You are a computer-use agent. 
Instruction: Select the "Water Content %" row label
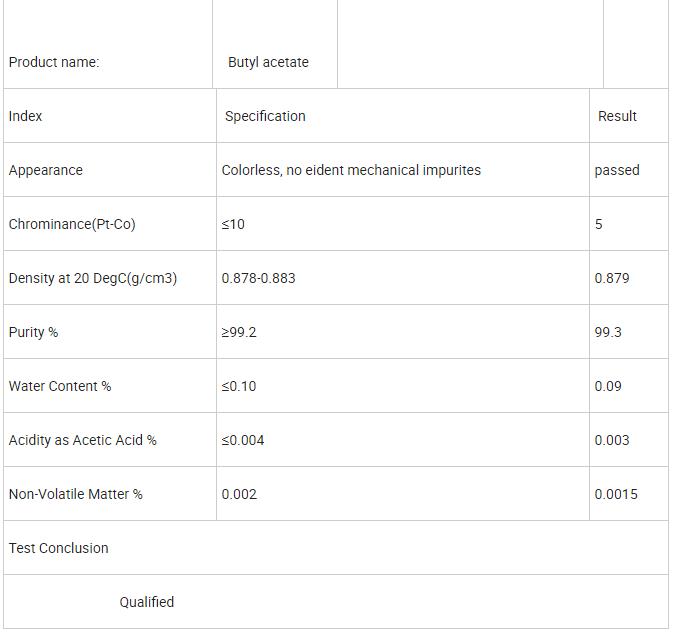point(60,386)
